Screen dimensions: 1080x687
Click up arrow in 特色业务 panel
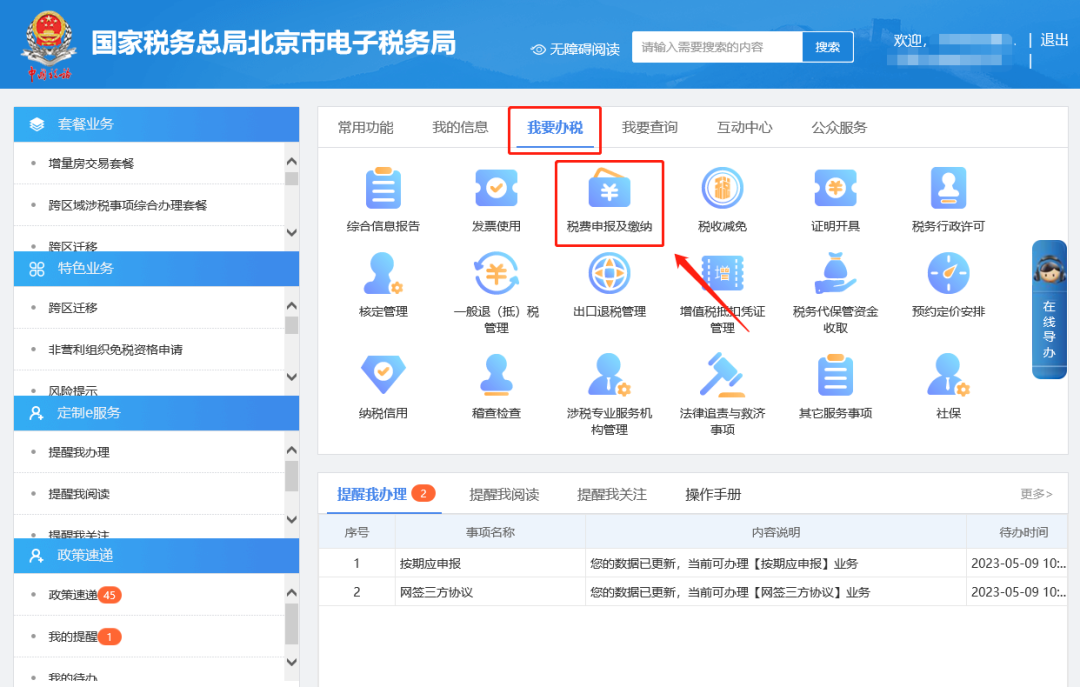pyautogui.click(x=291, y=305)
